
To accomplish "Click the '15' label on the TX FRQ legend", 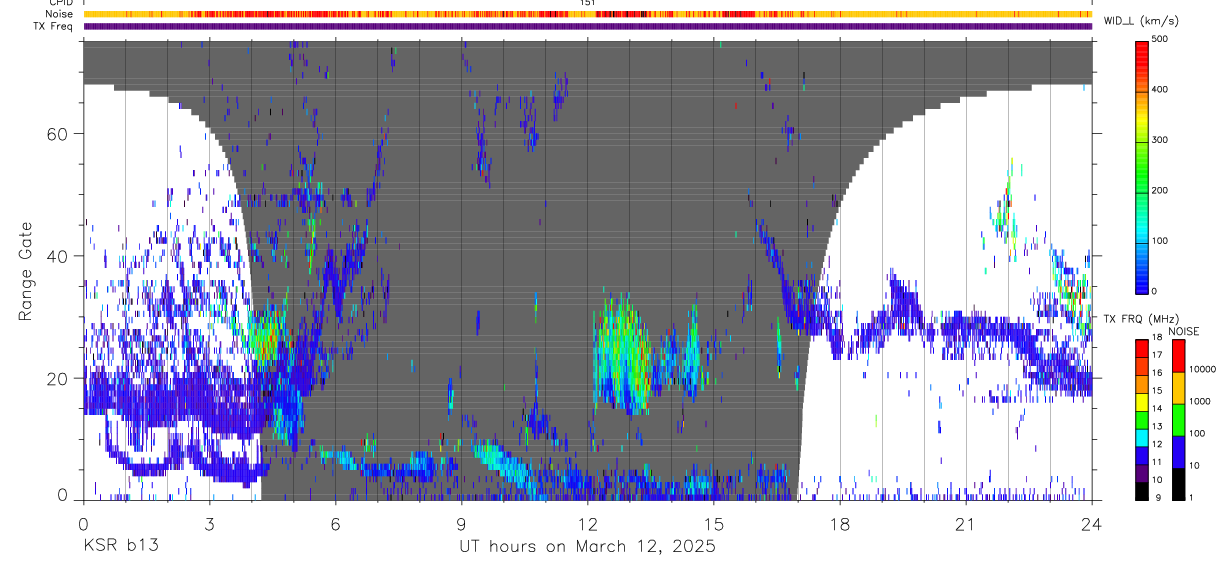I will click(1158, 392).
